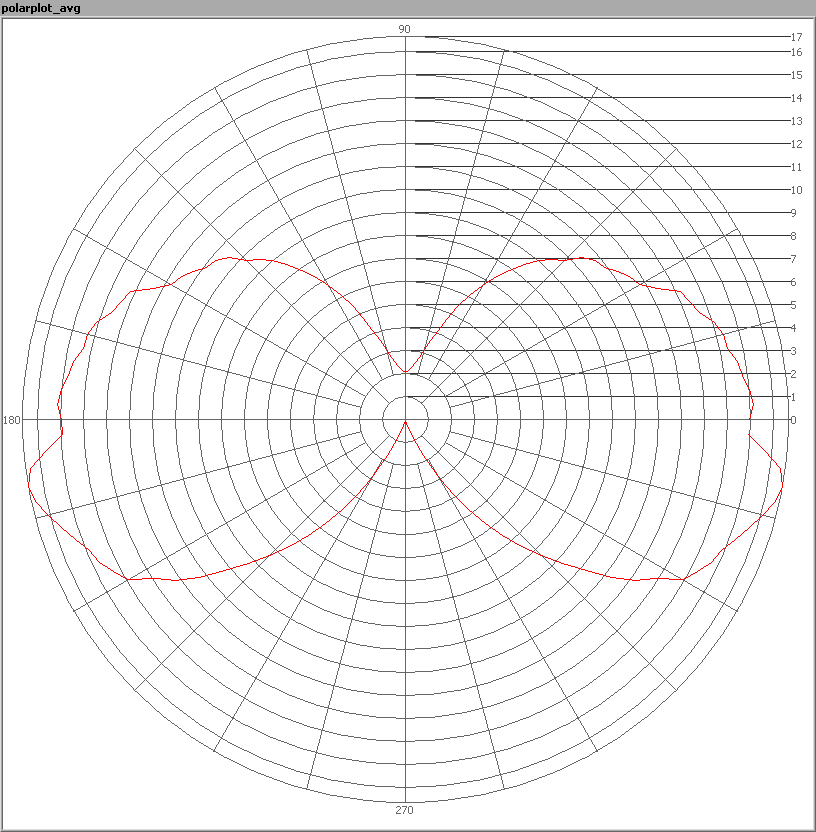Click radial scale label 1
Image resolution: width=816 pixels, height=832 pixels.
click(x=793, y=397)
